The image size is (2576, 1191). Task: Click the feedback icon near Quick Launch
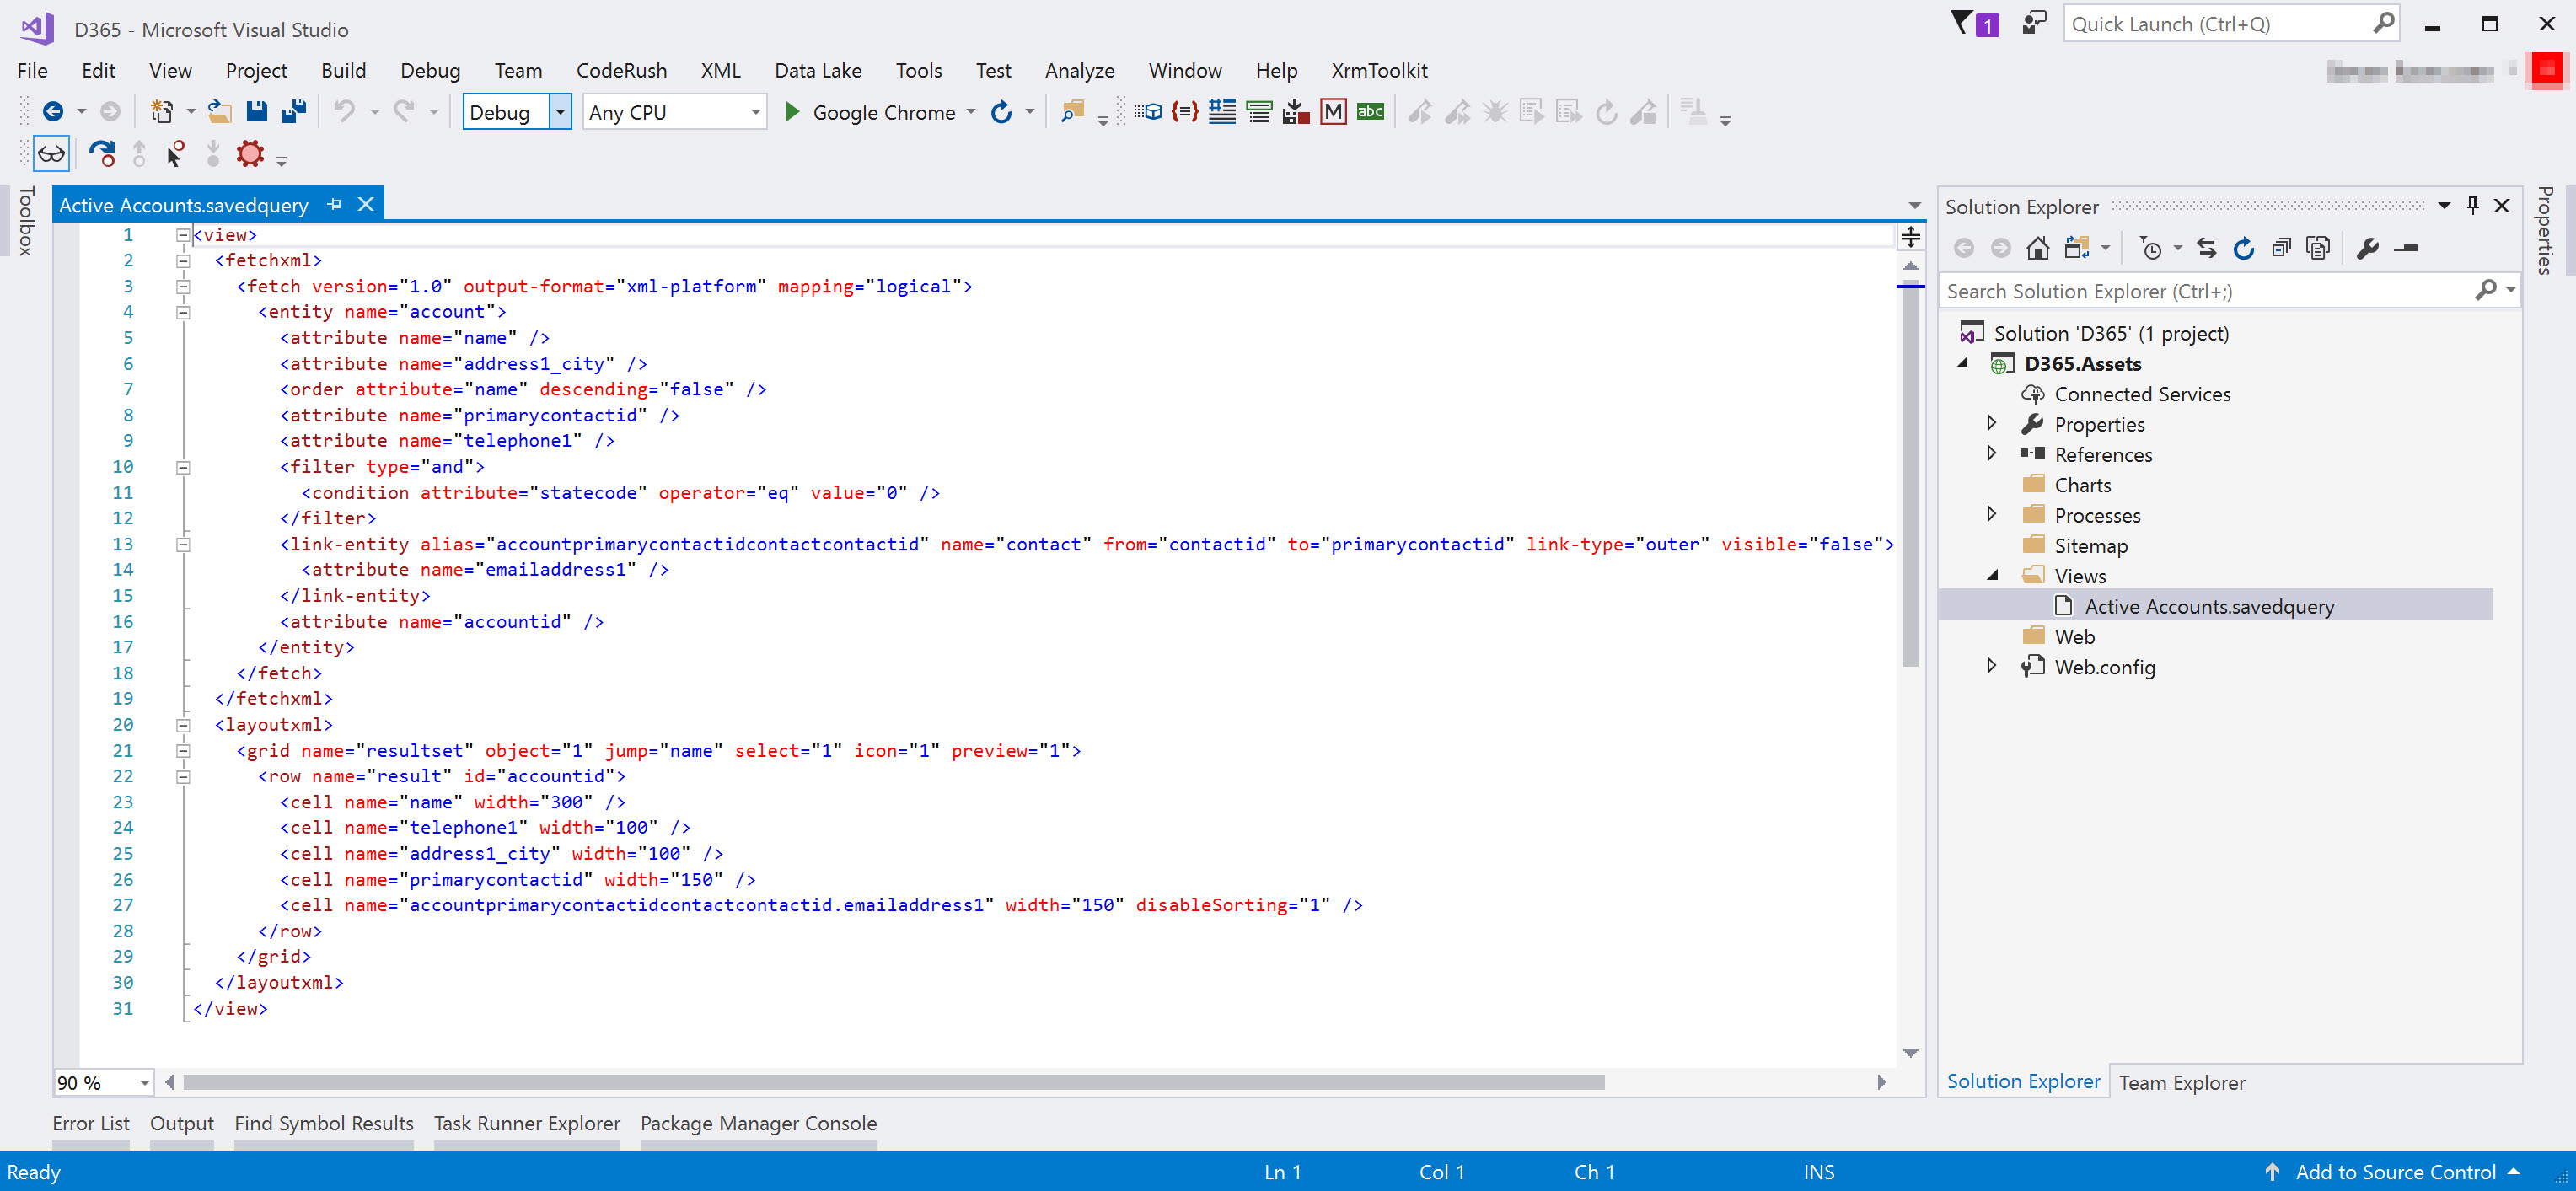click(2034, 23)
